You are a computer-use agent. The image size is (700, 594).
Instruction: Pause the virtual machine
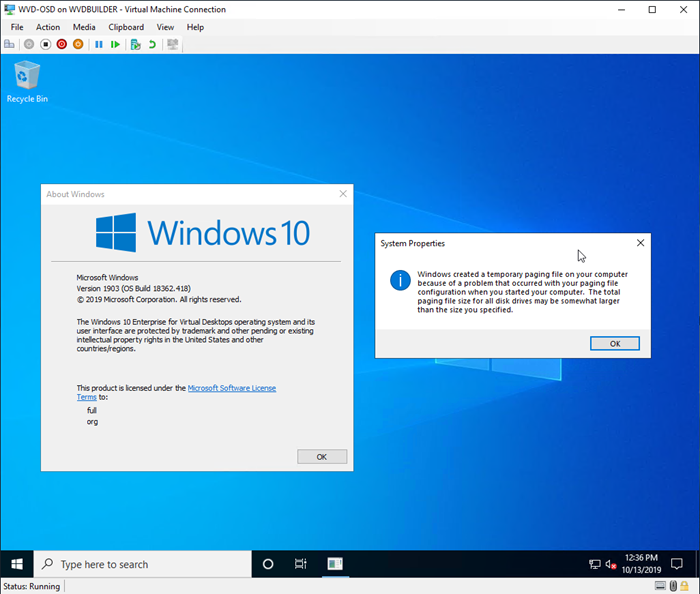(99, 44)
